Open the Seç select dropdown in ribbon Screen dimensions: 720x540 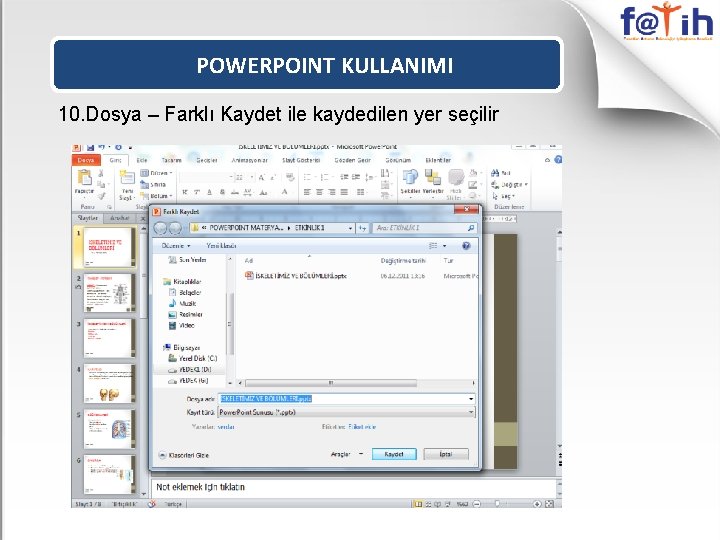503,196
